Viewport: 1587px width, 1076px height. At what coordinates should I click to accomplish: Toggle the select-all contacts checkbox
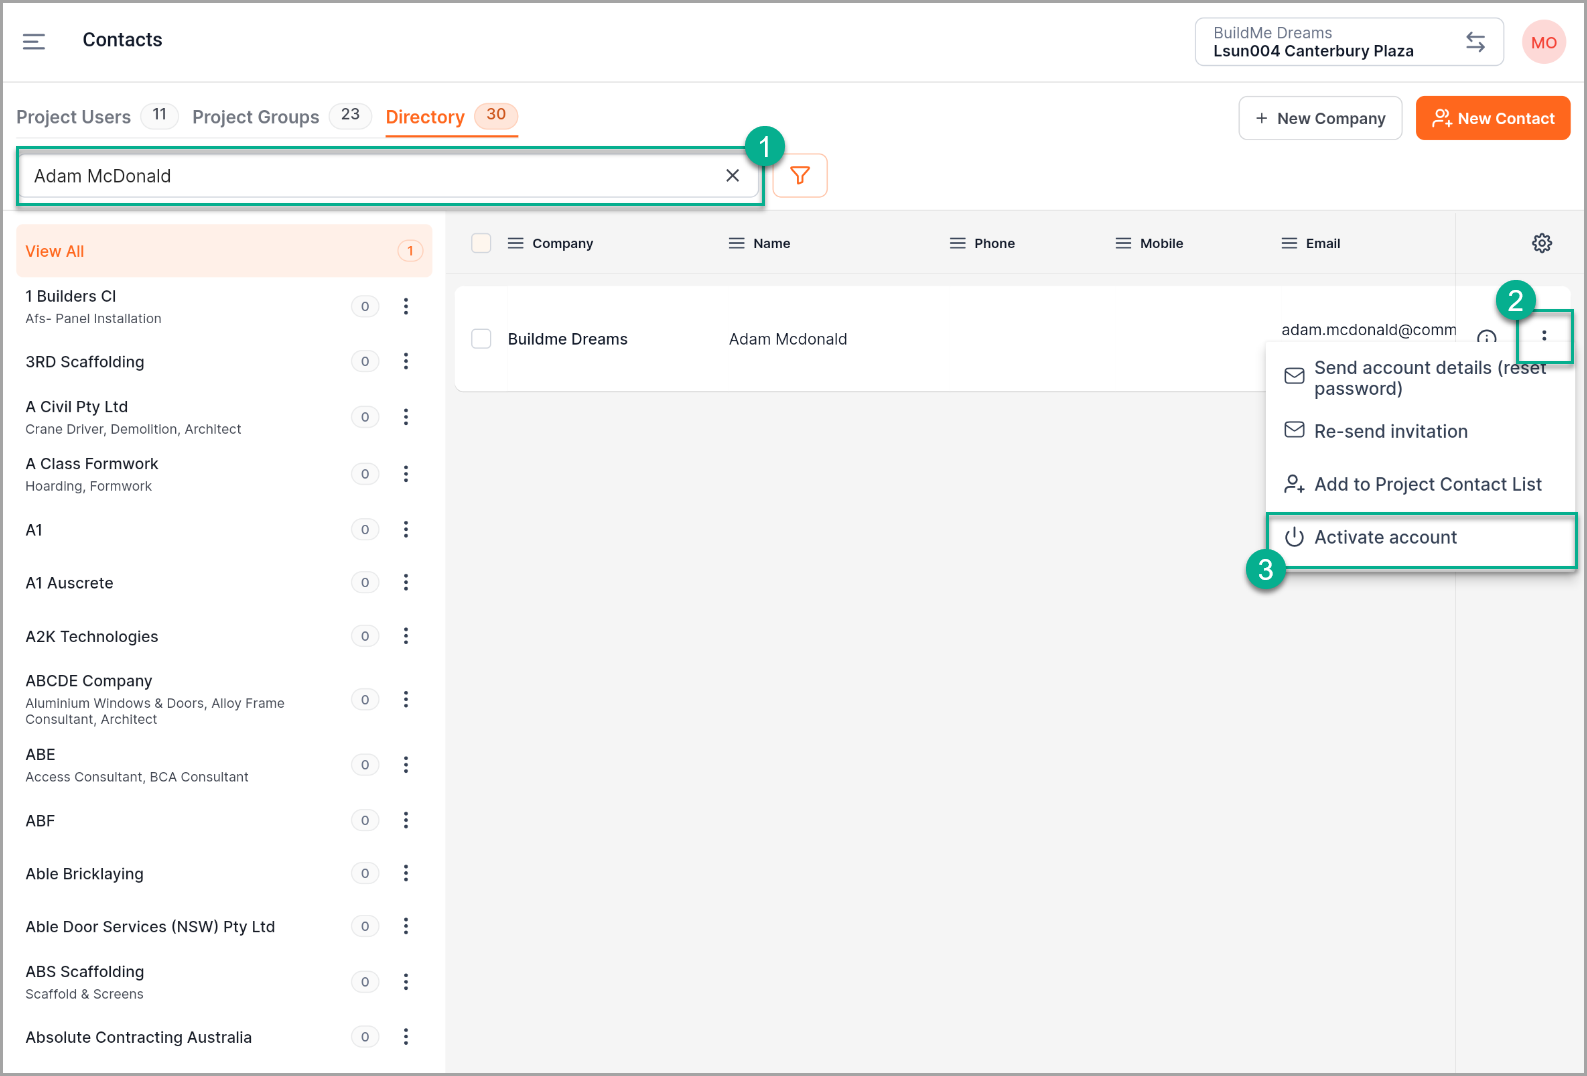coord(481,243)
